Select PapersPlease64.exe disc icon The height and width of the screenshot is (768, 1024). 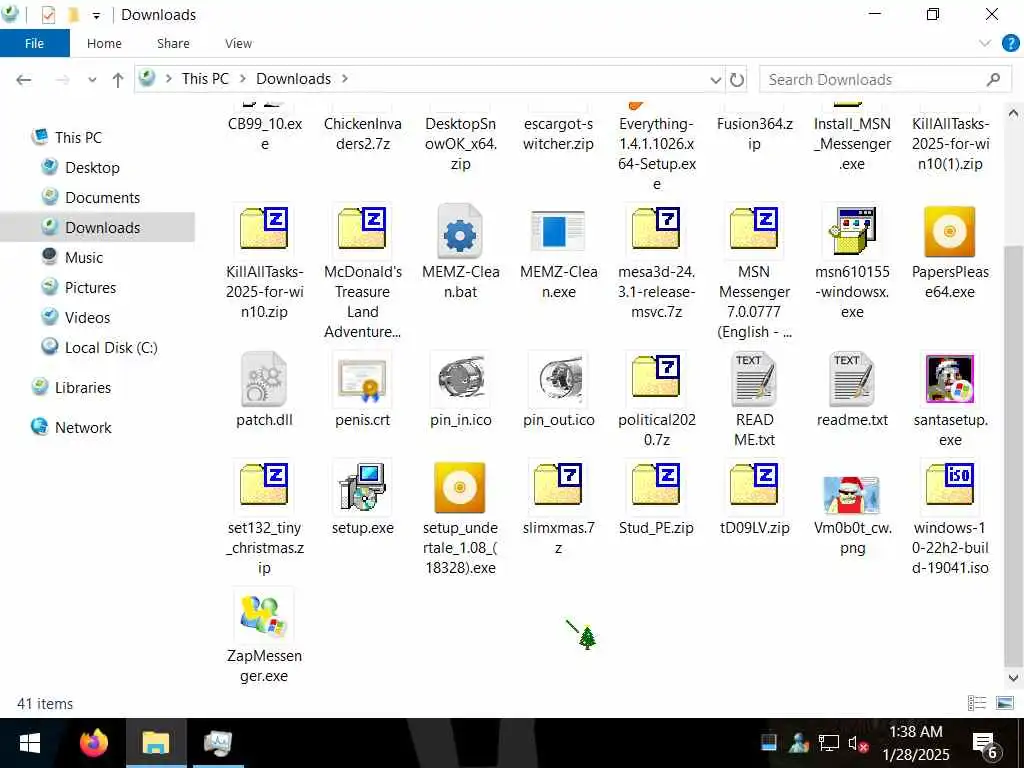[950, 231]
